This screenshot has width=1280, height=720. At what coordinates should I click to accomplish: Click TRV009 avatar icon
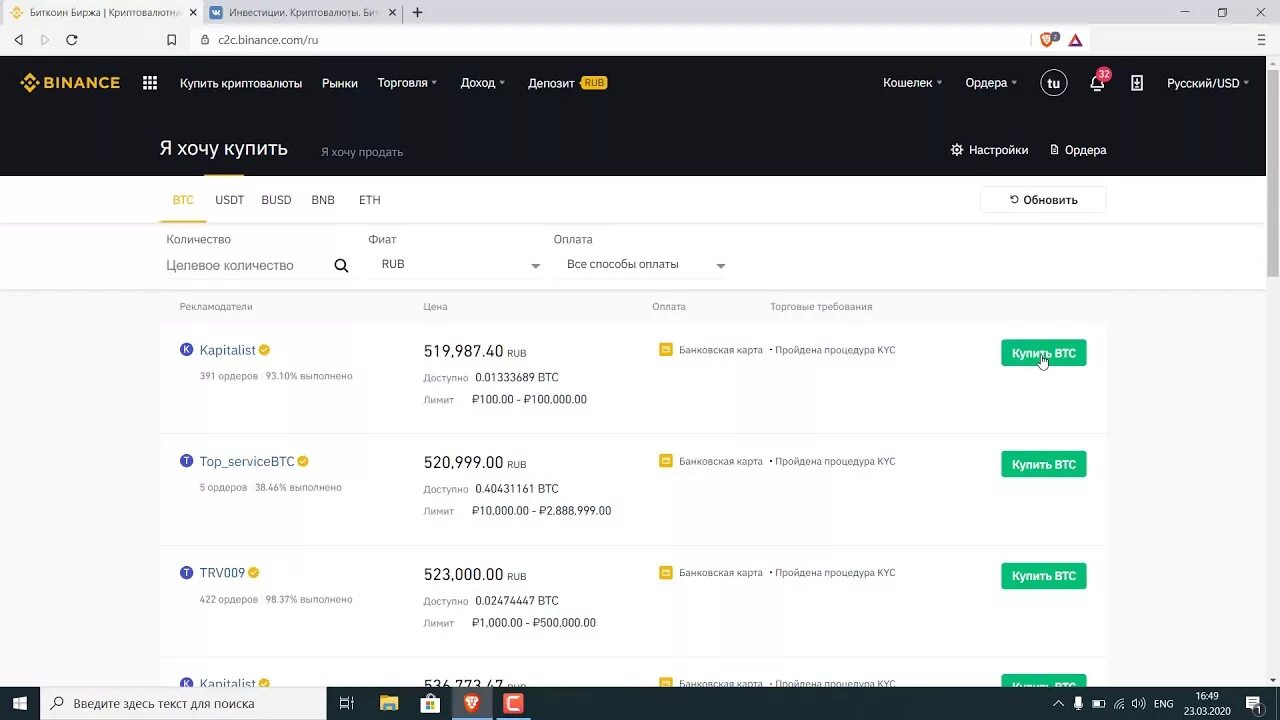click(x=186, y=573)
